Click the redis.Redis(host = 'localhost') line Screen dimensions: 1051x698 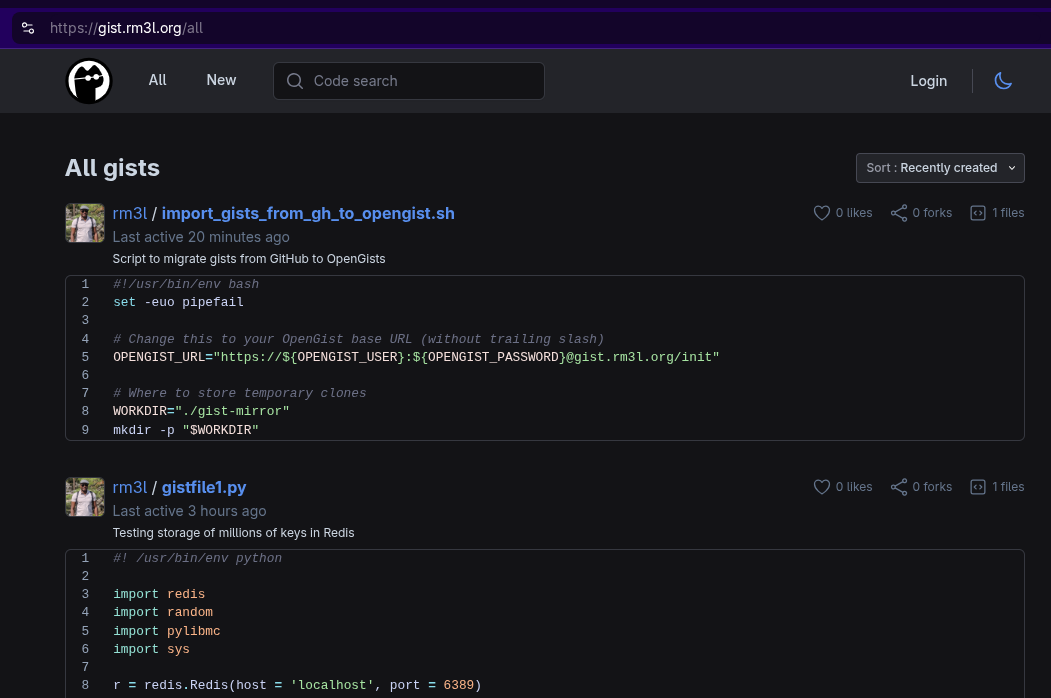coord(297,685)
